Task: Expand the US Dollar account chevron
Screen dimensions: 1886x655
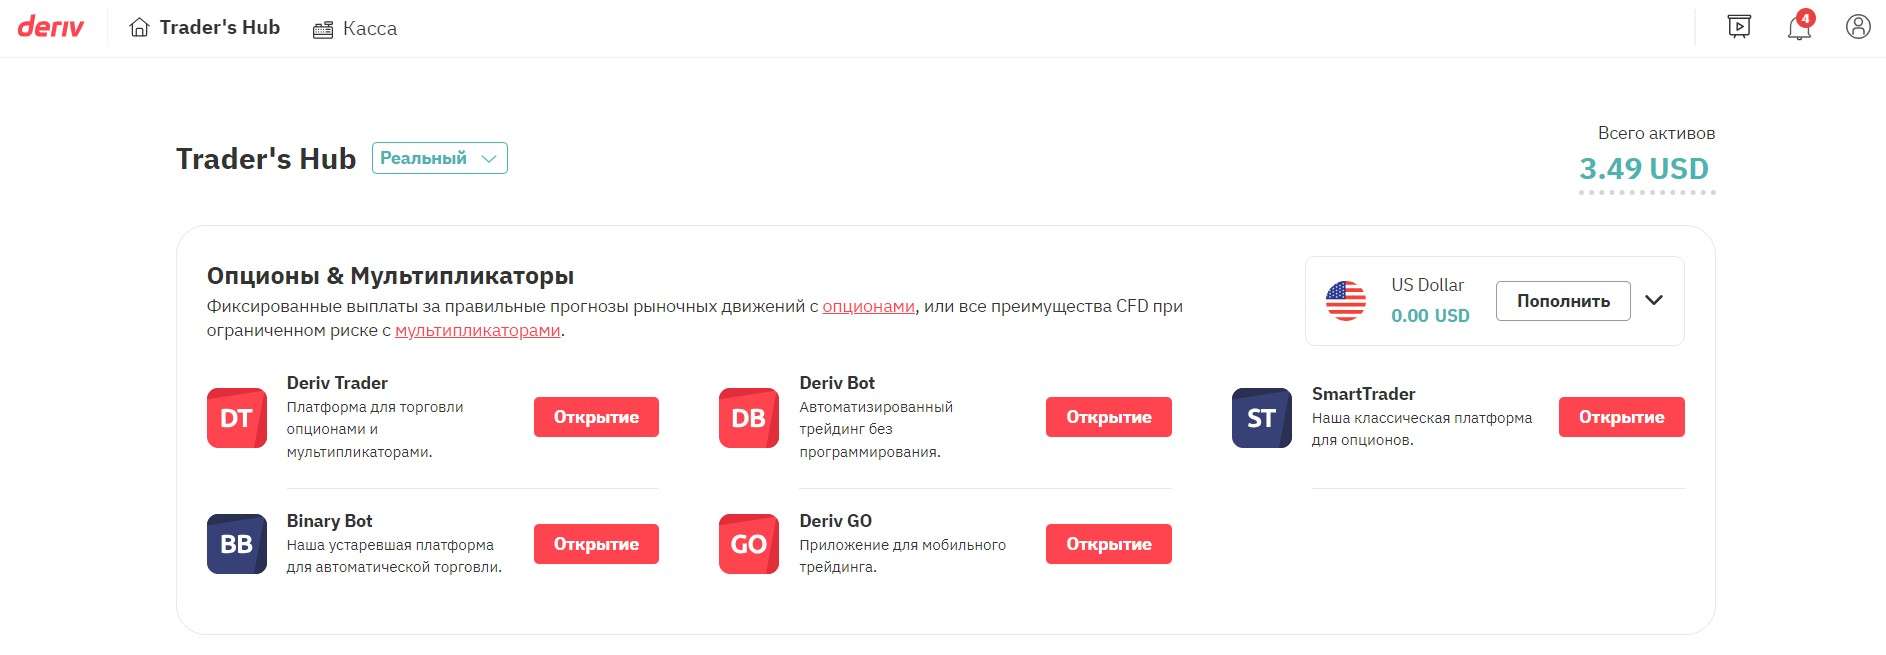Action: point(1654,300)
